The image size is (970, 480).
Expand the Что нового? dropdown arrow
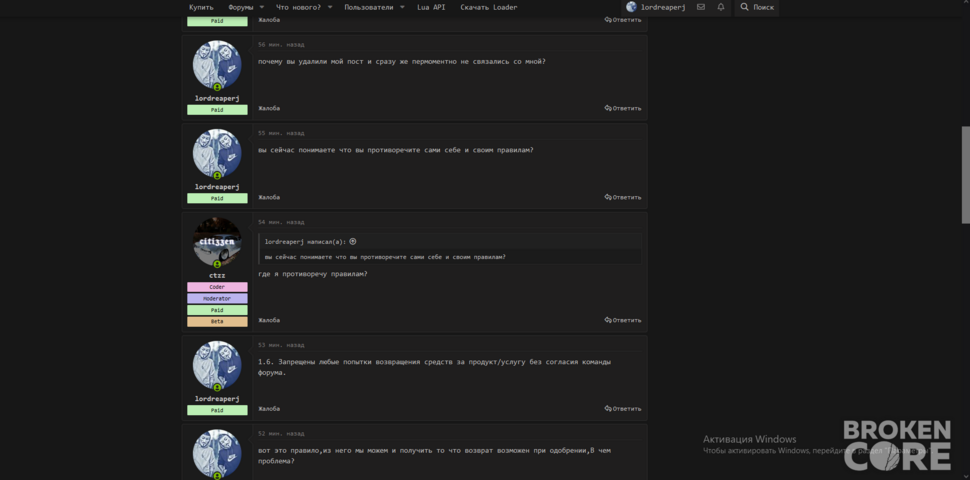(330, 7)
